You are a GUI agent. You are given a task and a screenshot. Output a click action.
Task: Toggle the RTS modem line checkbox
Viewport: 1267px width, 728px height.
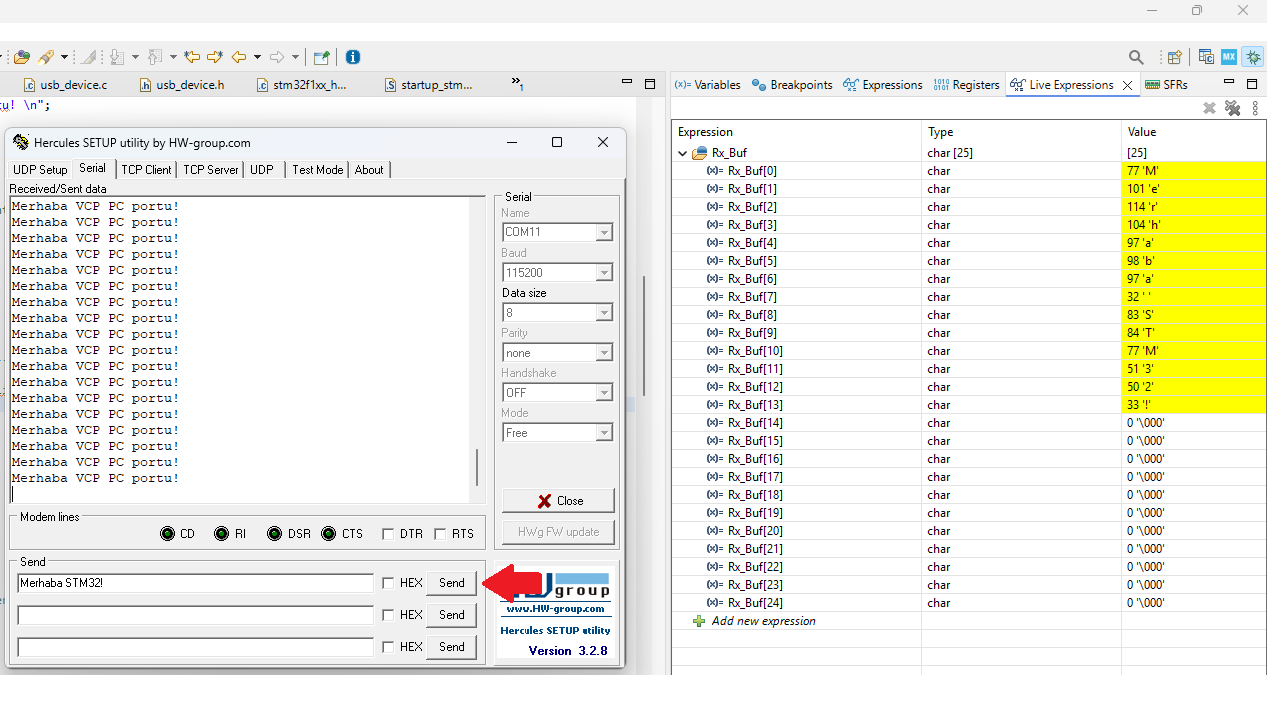click(x=440, y=534)
